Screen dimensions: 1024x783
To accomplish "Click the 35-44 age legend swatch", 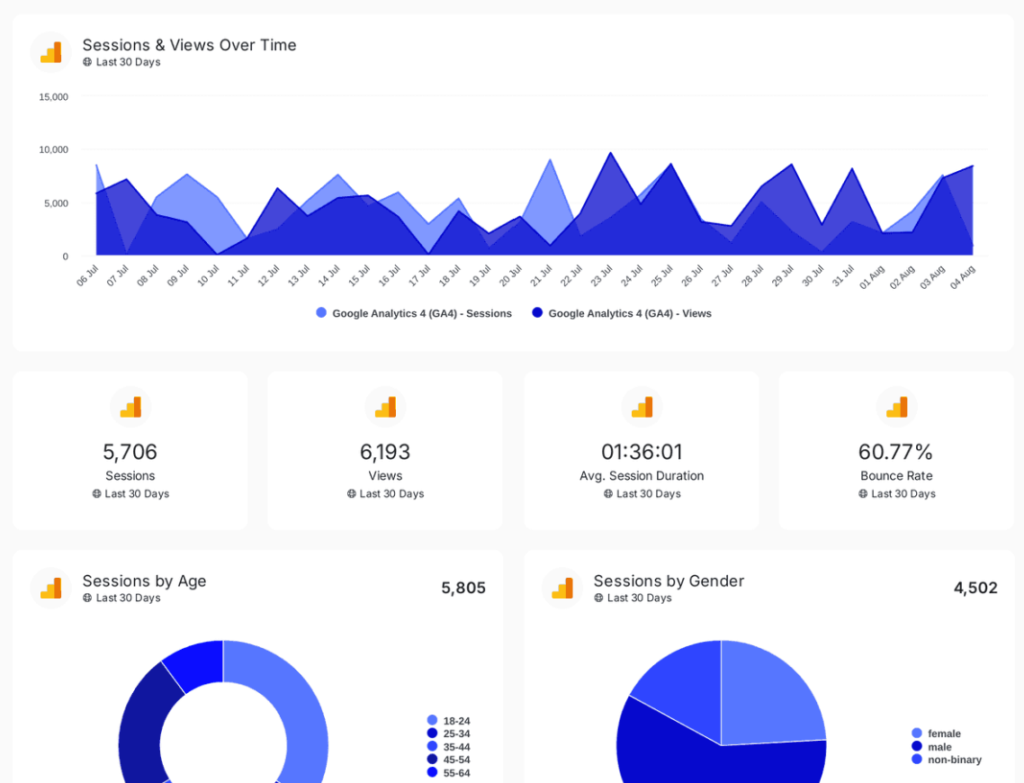I will (432, 746).
